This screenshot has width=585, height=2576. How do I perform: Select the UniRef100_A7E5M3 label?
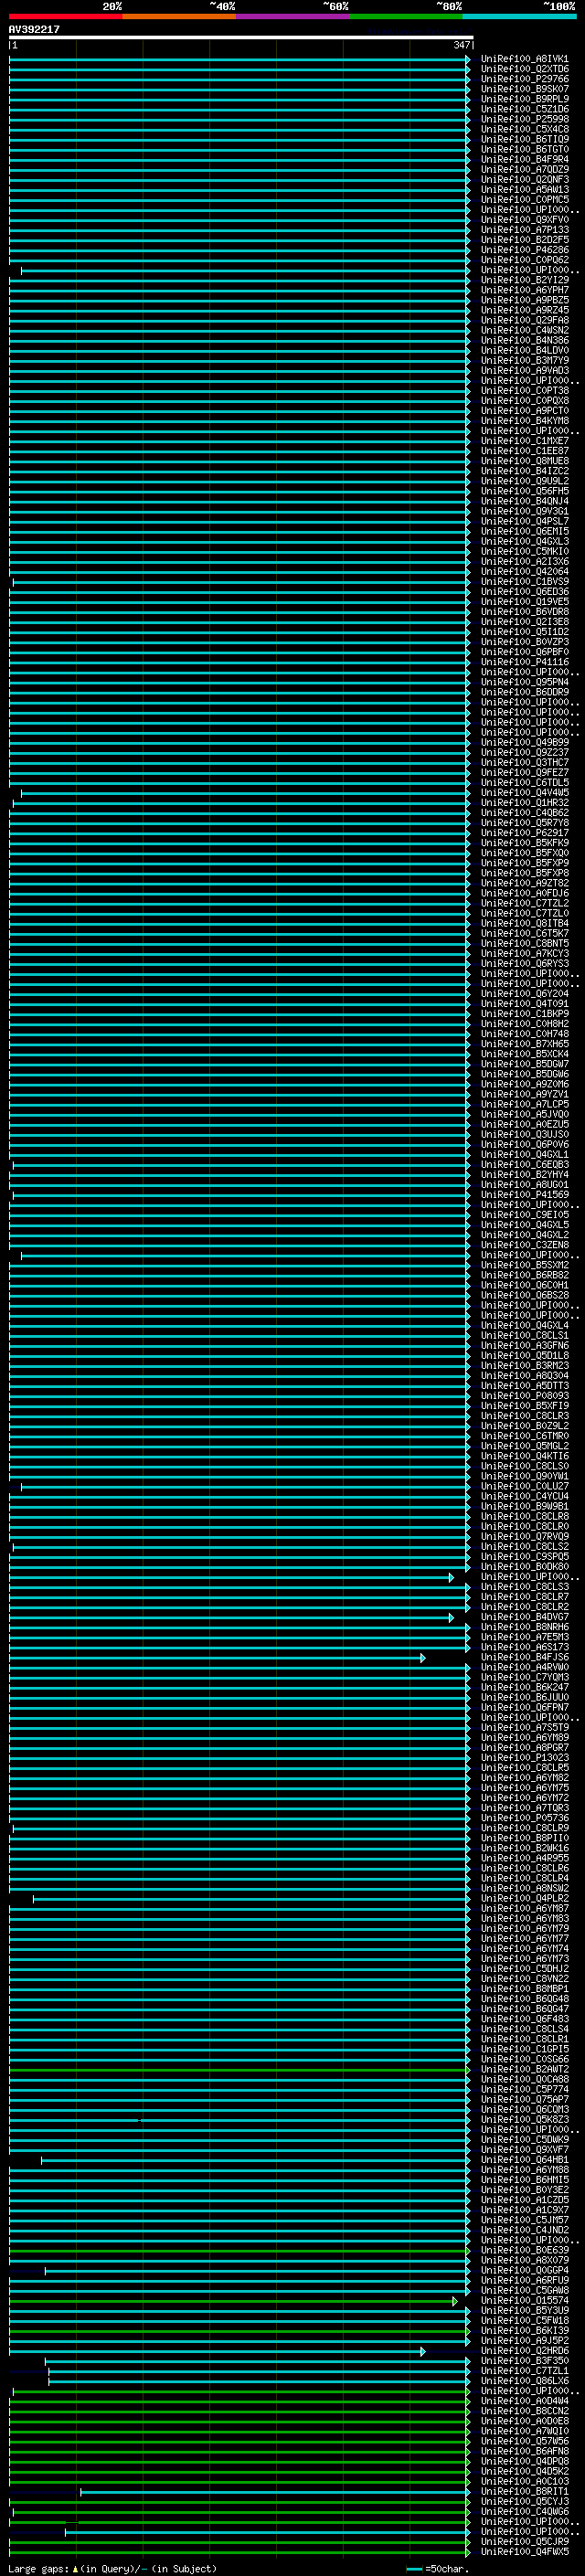pos(524,1637)
